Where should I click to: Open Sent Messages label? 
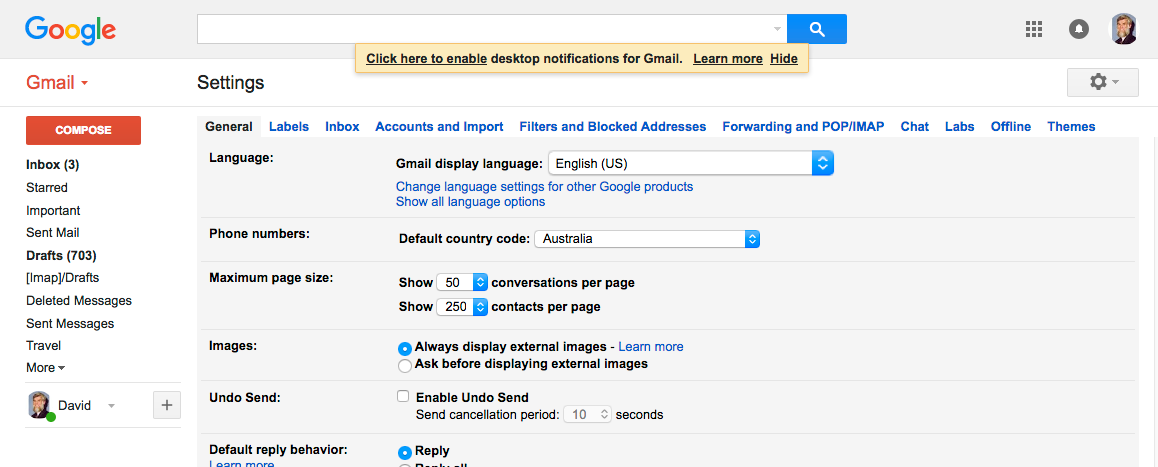70,324
